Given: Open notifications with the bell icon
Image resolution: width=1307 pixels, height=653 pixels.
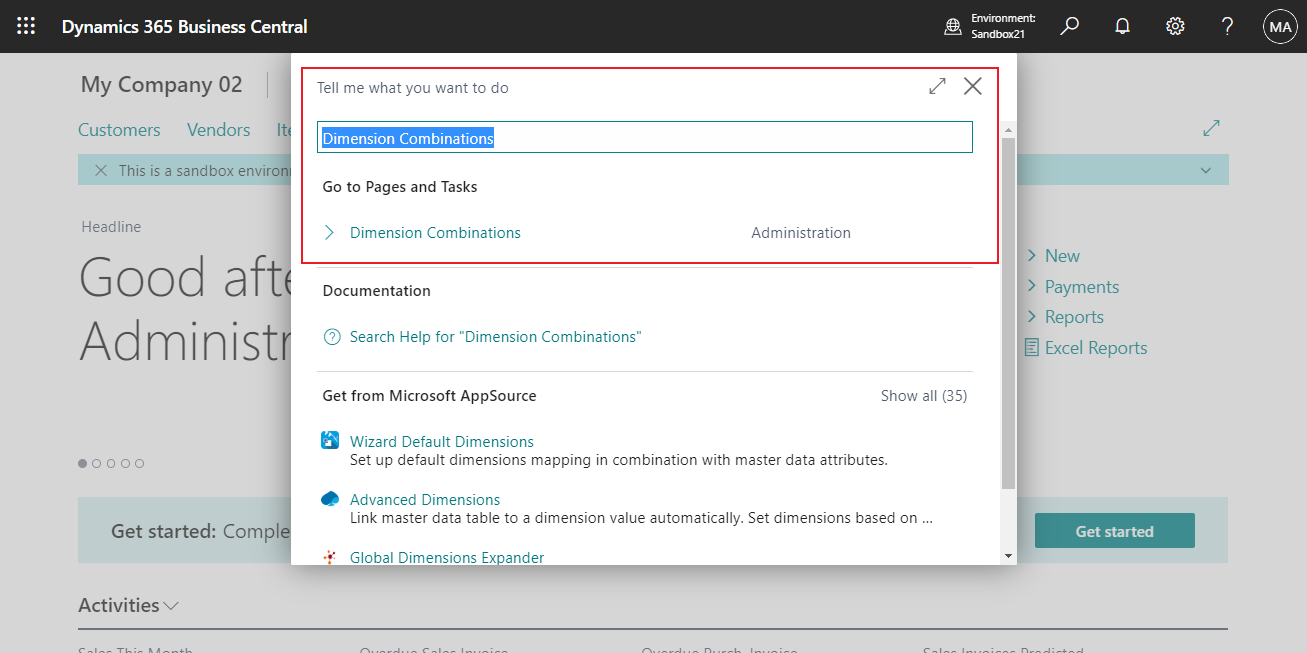Looking at the screenshot, I should pos(1122,26).
